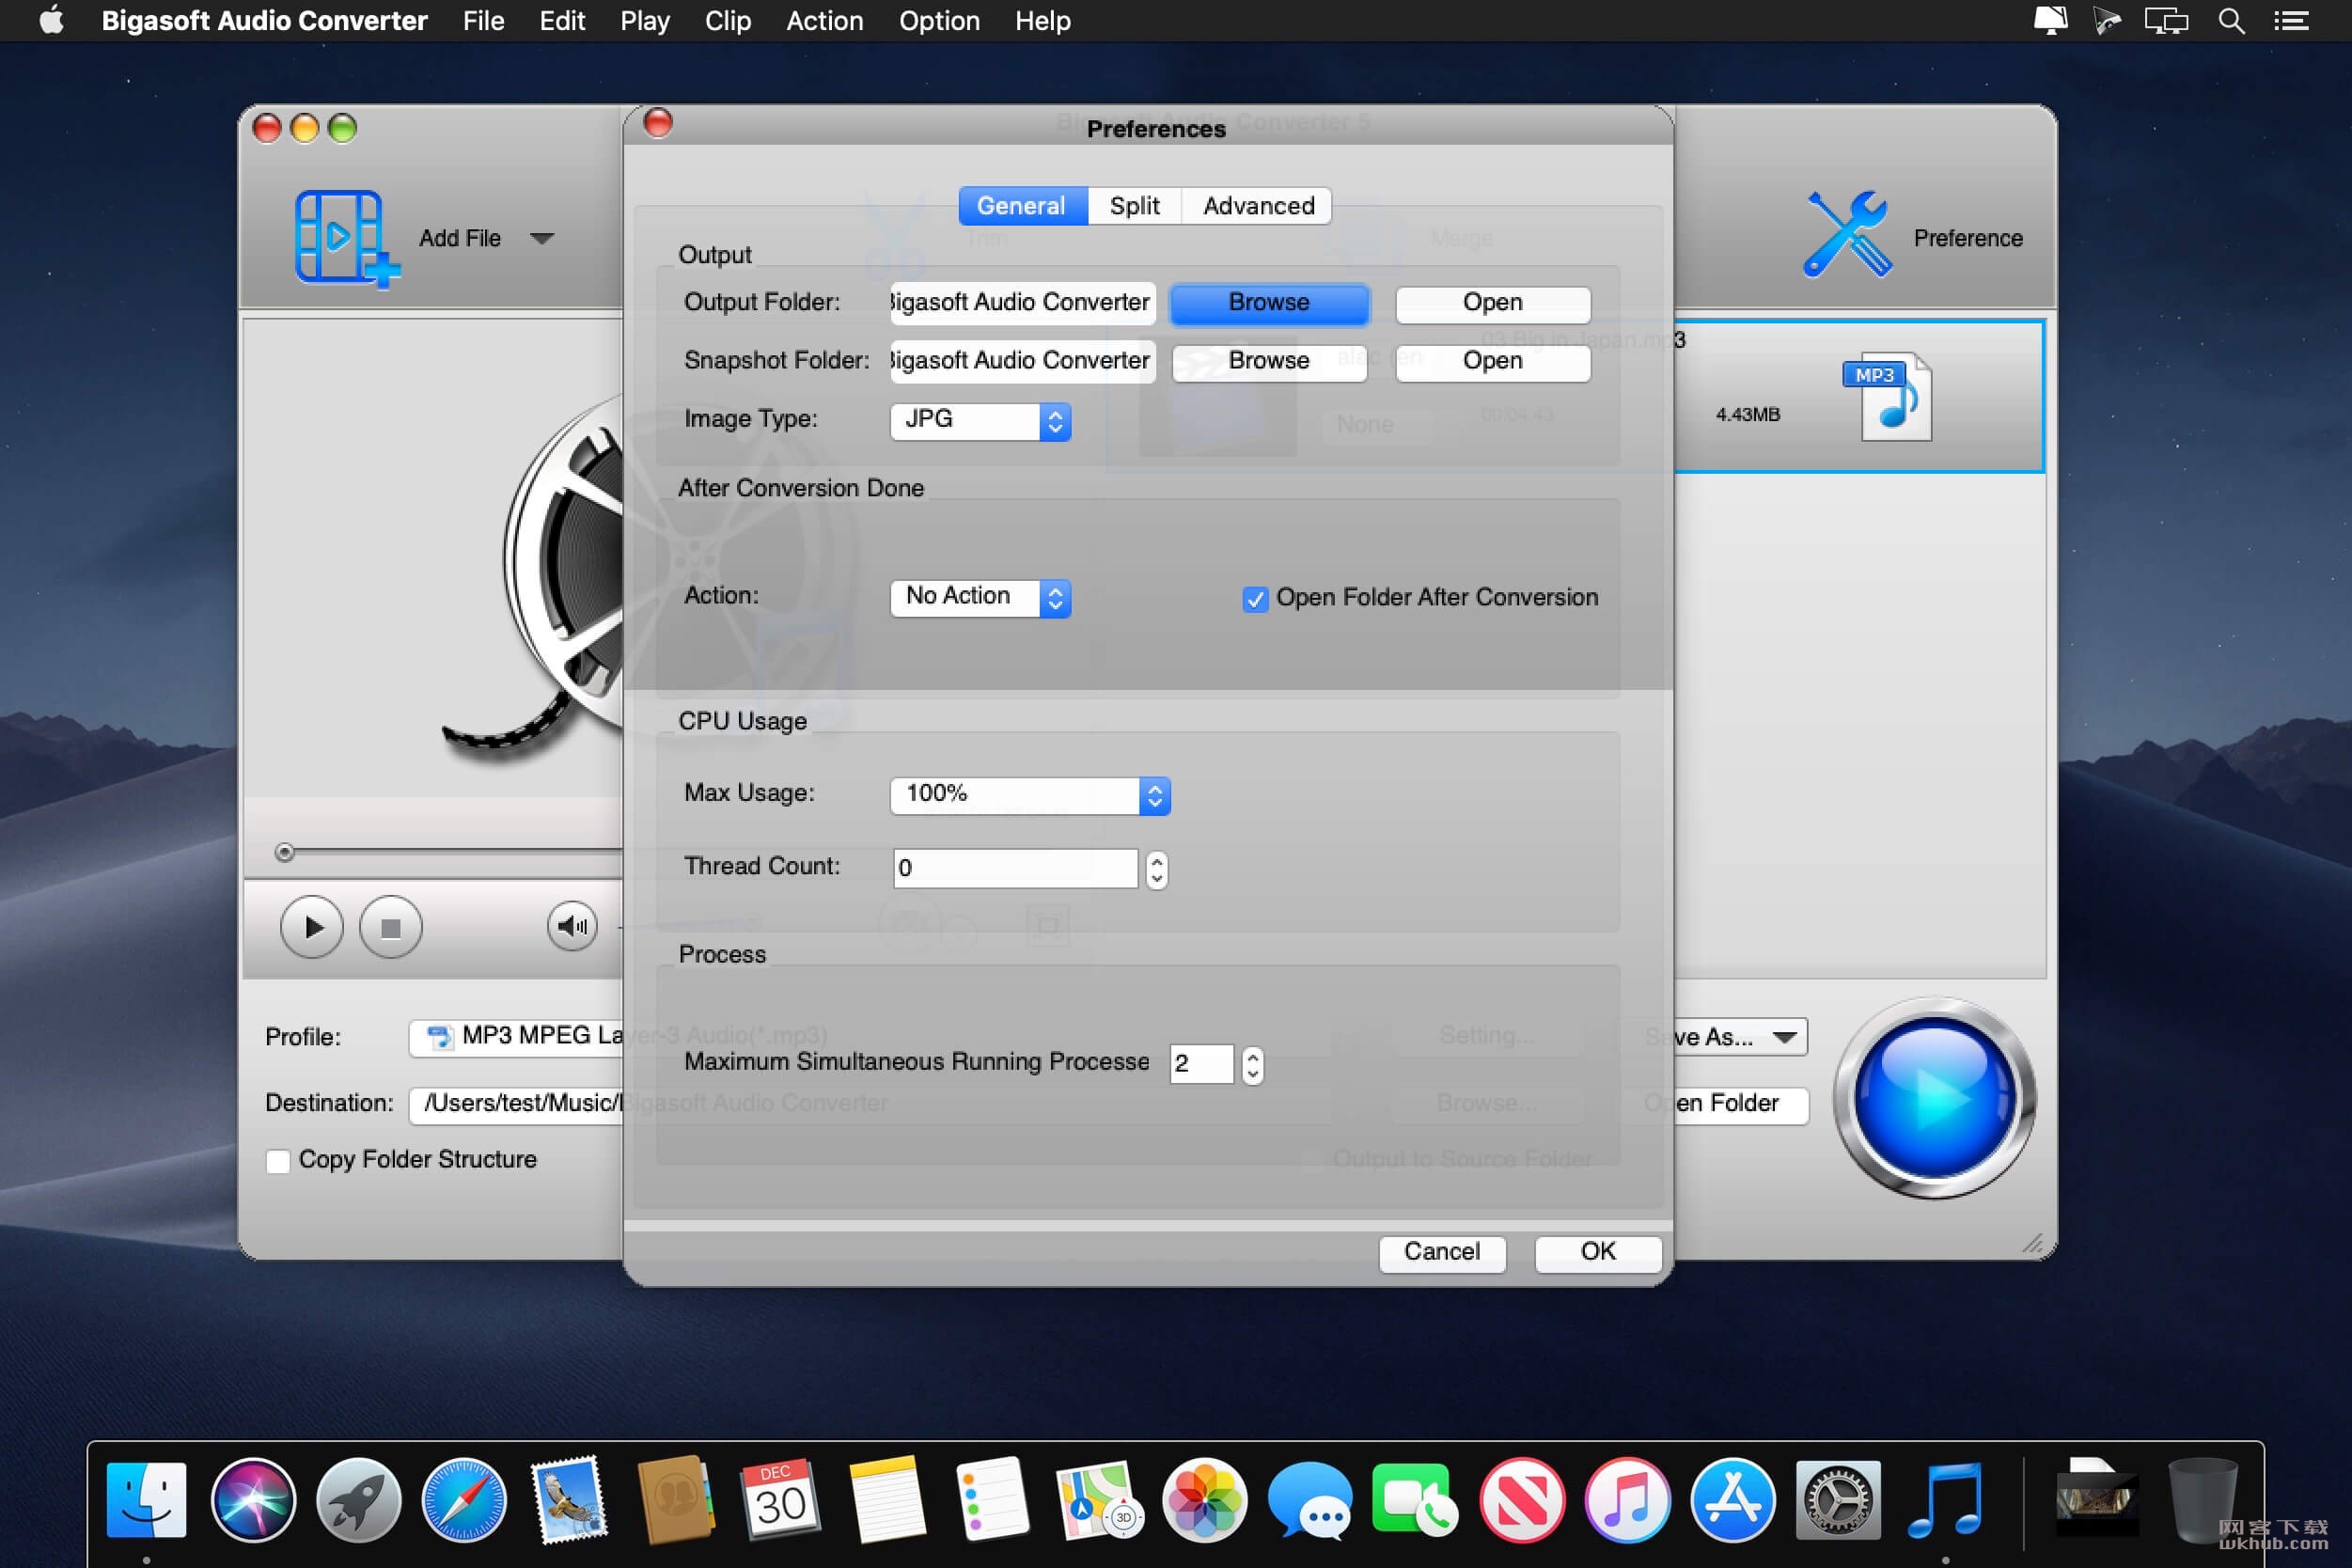Open the Action No Action dropdown

(980, 598)
